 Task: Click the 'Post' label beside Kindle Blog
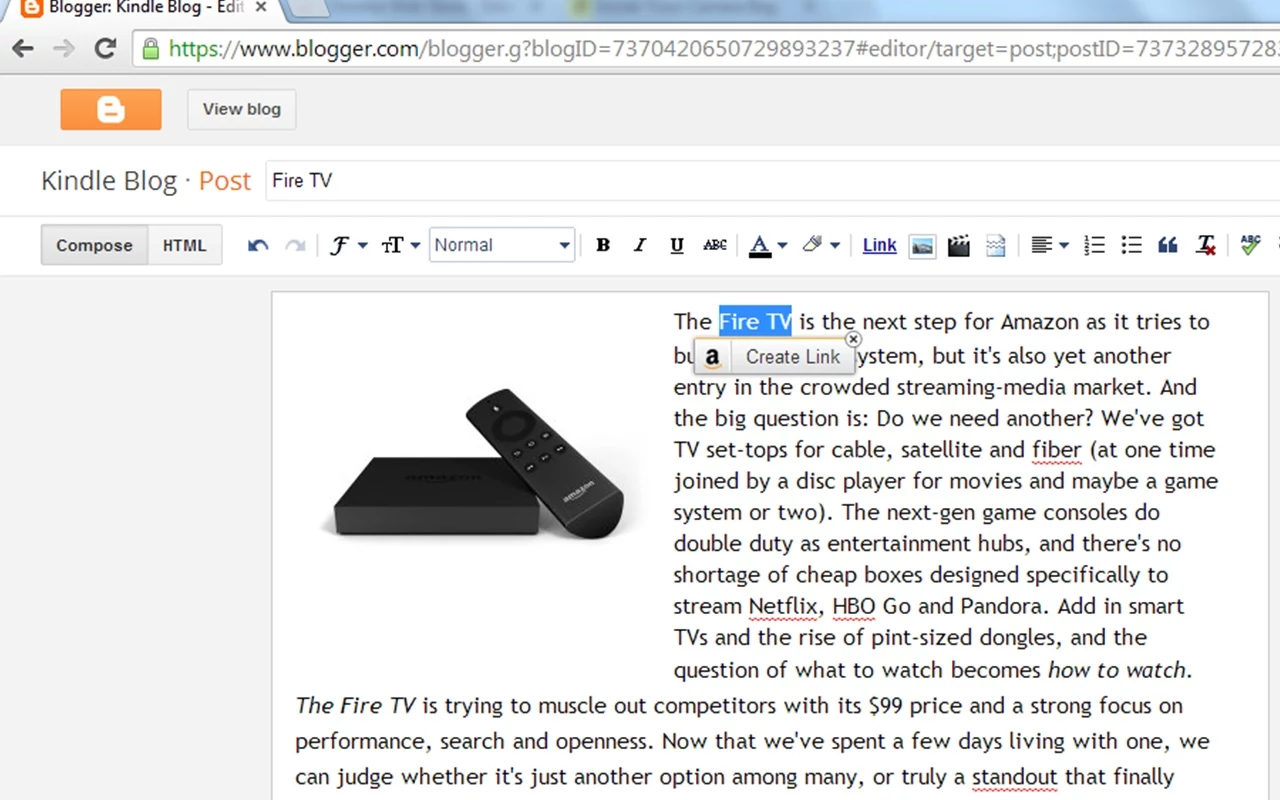coord(224,181)
